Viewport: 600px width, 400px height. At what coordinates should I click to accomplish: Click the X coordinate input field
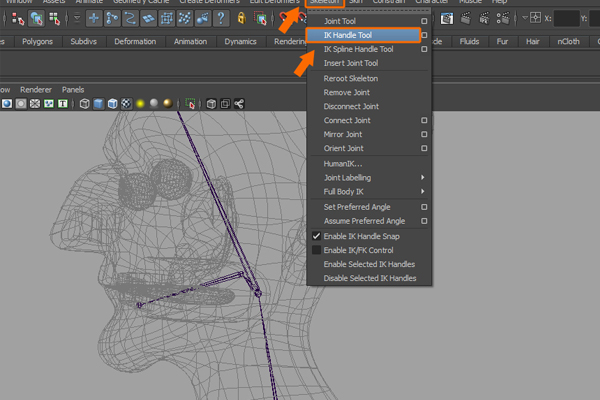point(567,18)
